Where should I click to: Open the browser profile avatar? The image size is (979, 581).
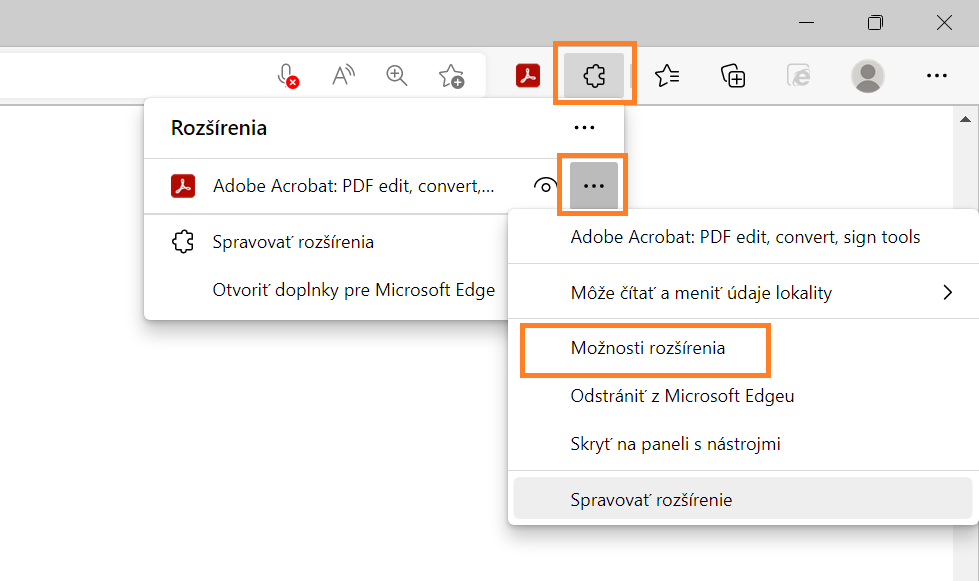coord(868,75)
